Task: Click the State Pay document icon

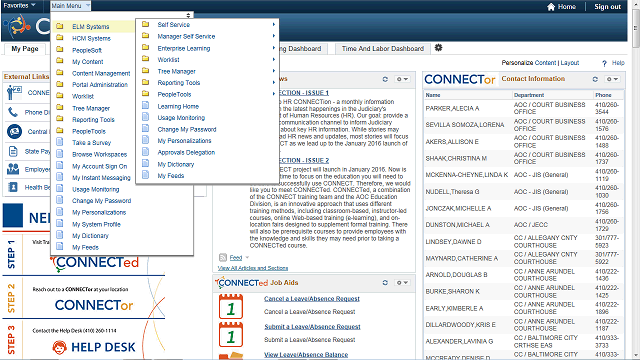Action: (x=13, y=151)
